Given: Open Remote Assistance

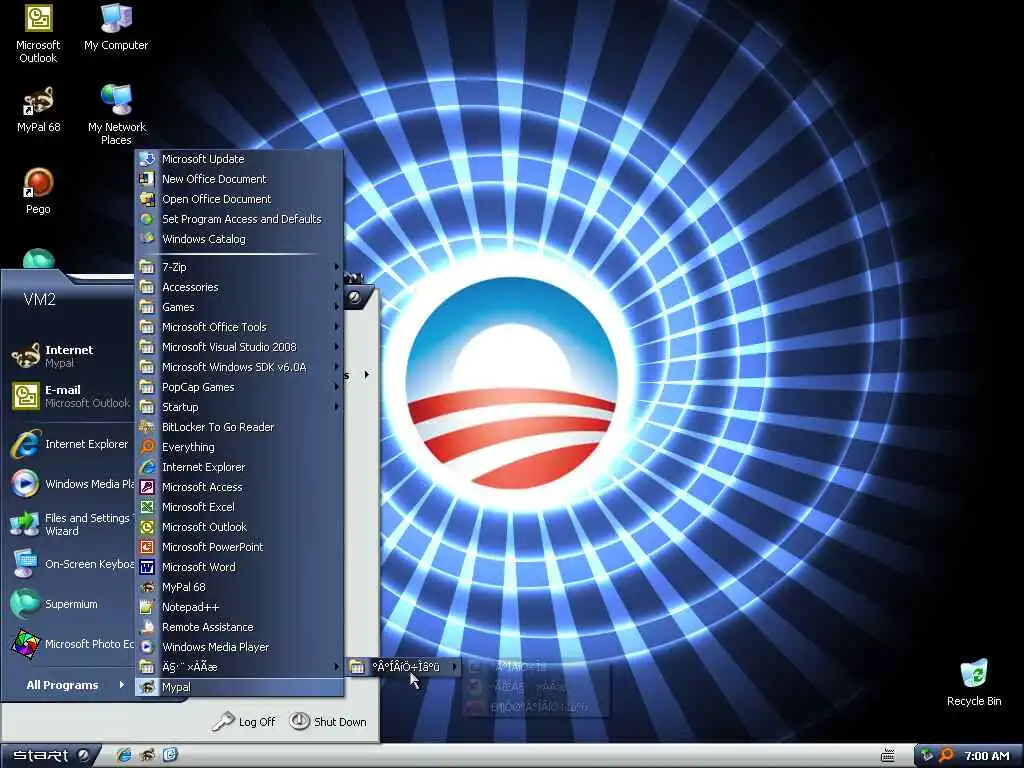Looking at the screenshot, I should pyautogui.click(x=239, y=628).
